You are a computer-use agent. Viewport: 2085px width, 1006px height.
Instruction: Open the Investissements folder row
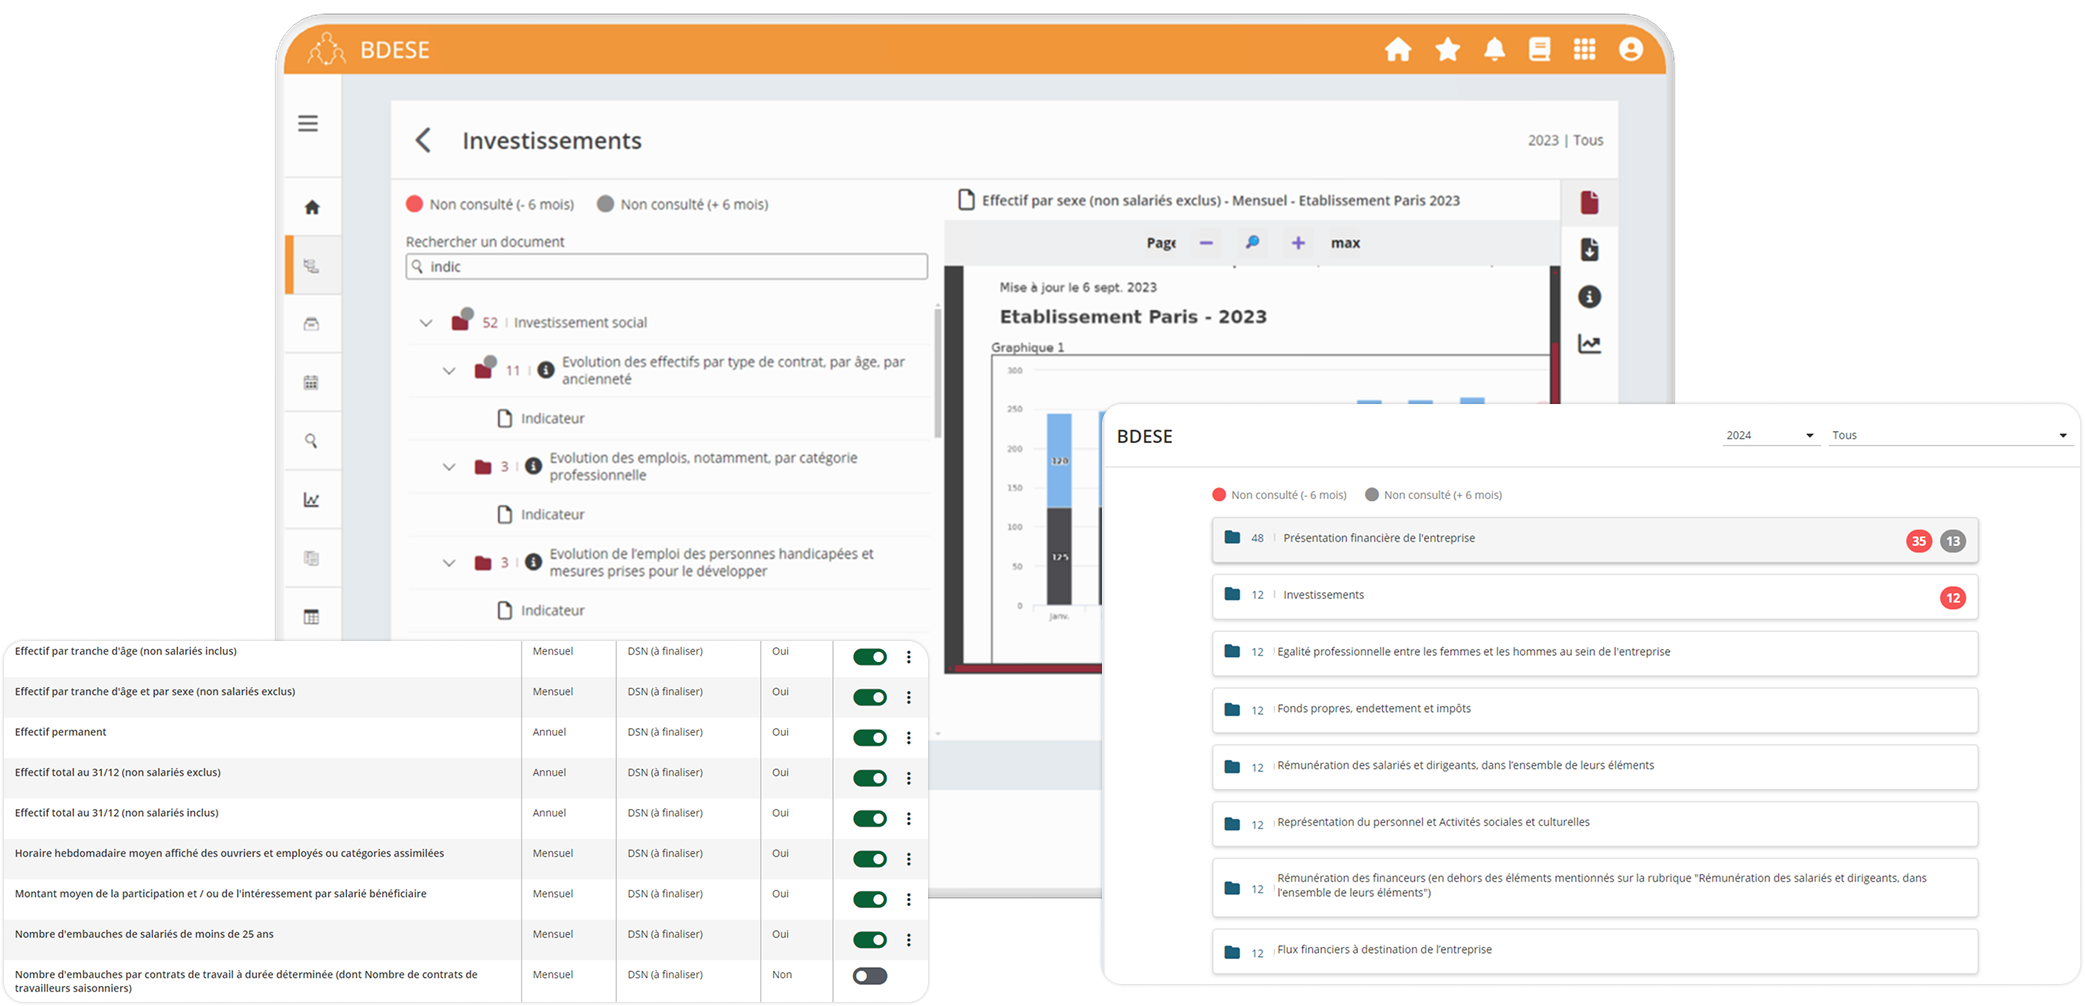[1594, 596]
